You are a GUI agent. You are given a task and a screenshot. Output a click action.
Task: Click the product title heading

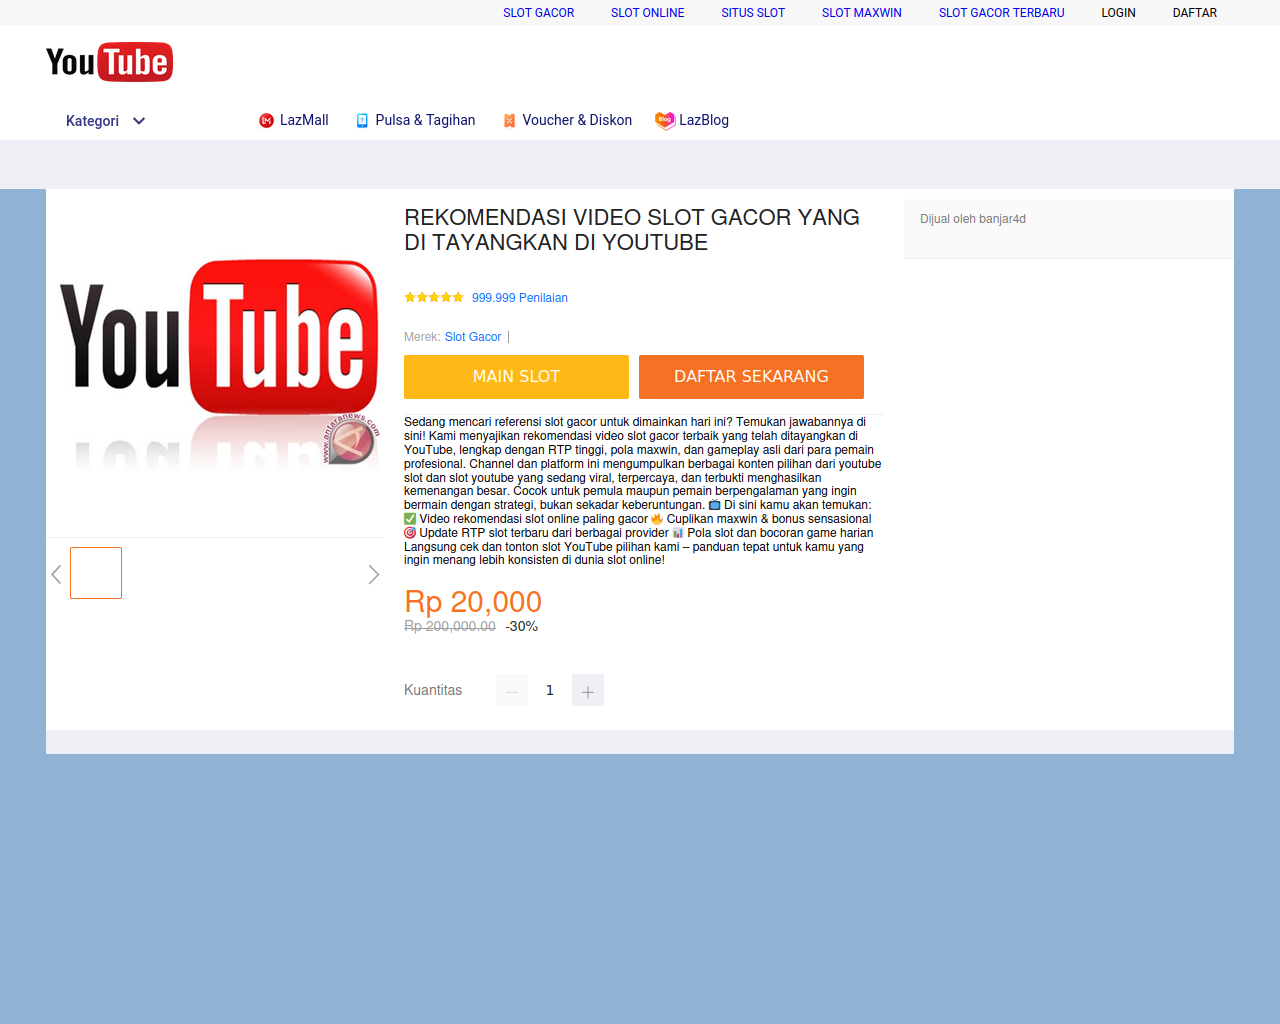point(632,230)
